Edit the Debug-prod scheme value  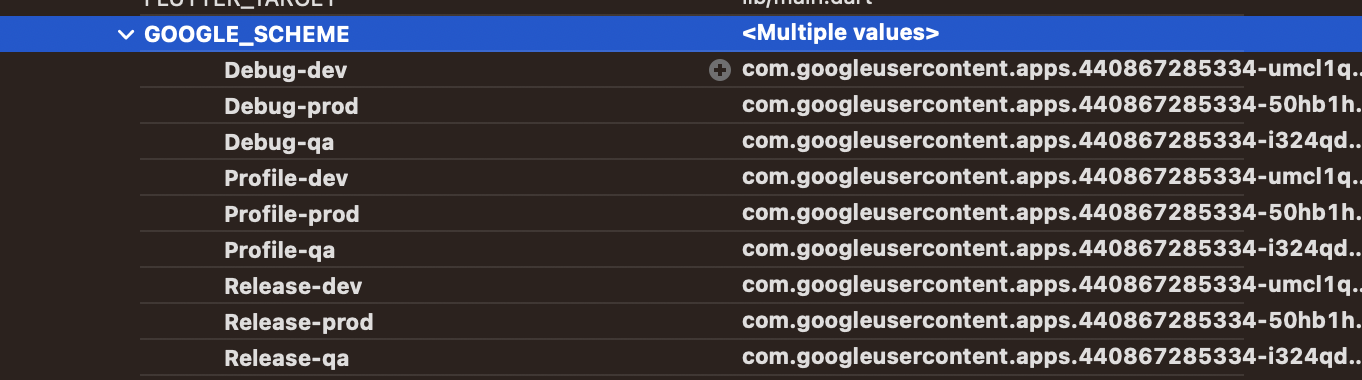1051,106
